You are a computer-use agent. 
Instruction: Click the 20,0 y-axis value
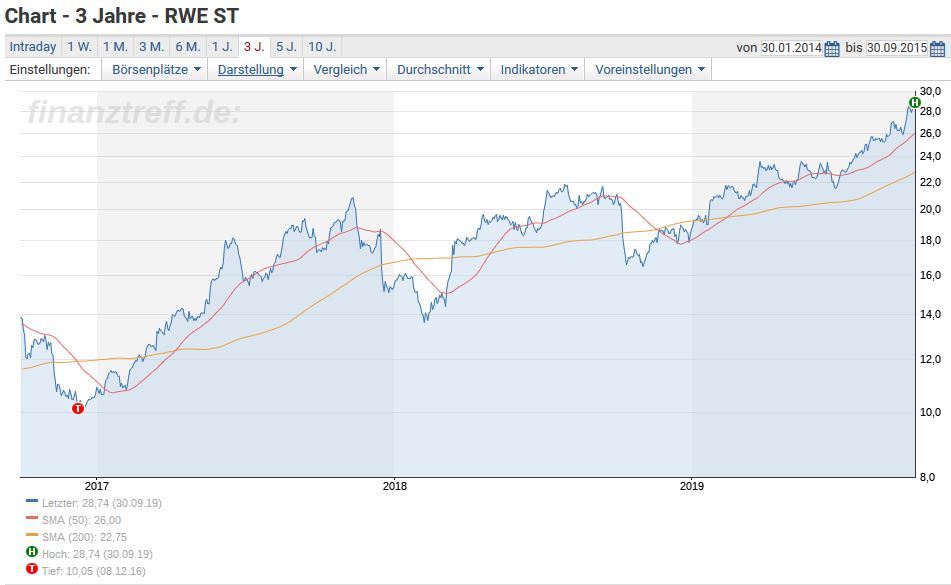tap(930, 209)
